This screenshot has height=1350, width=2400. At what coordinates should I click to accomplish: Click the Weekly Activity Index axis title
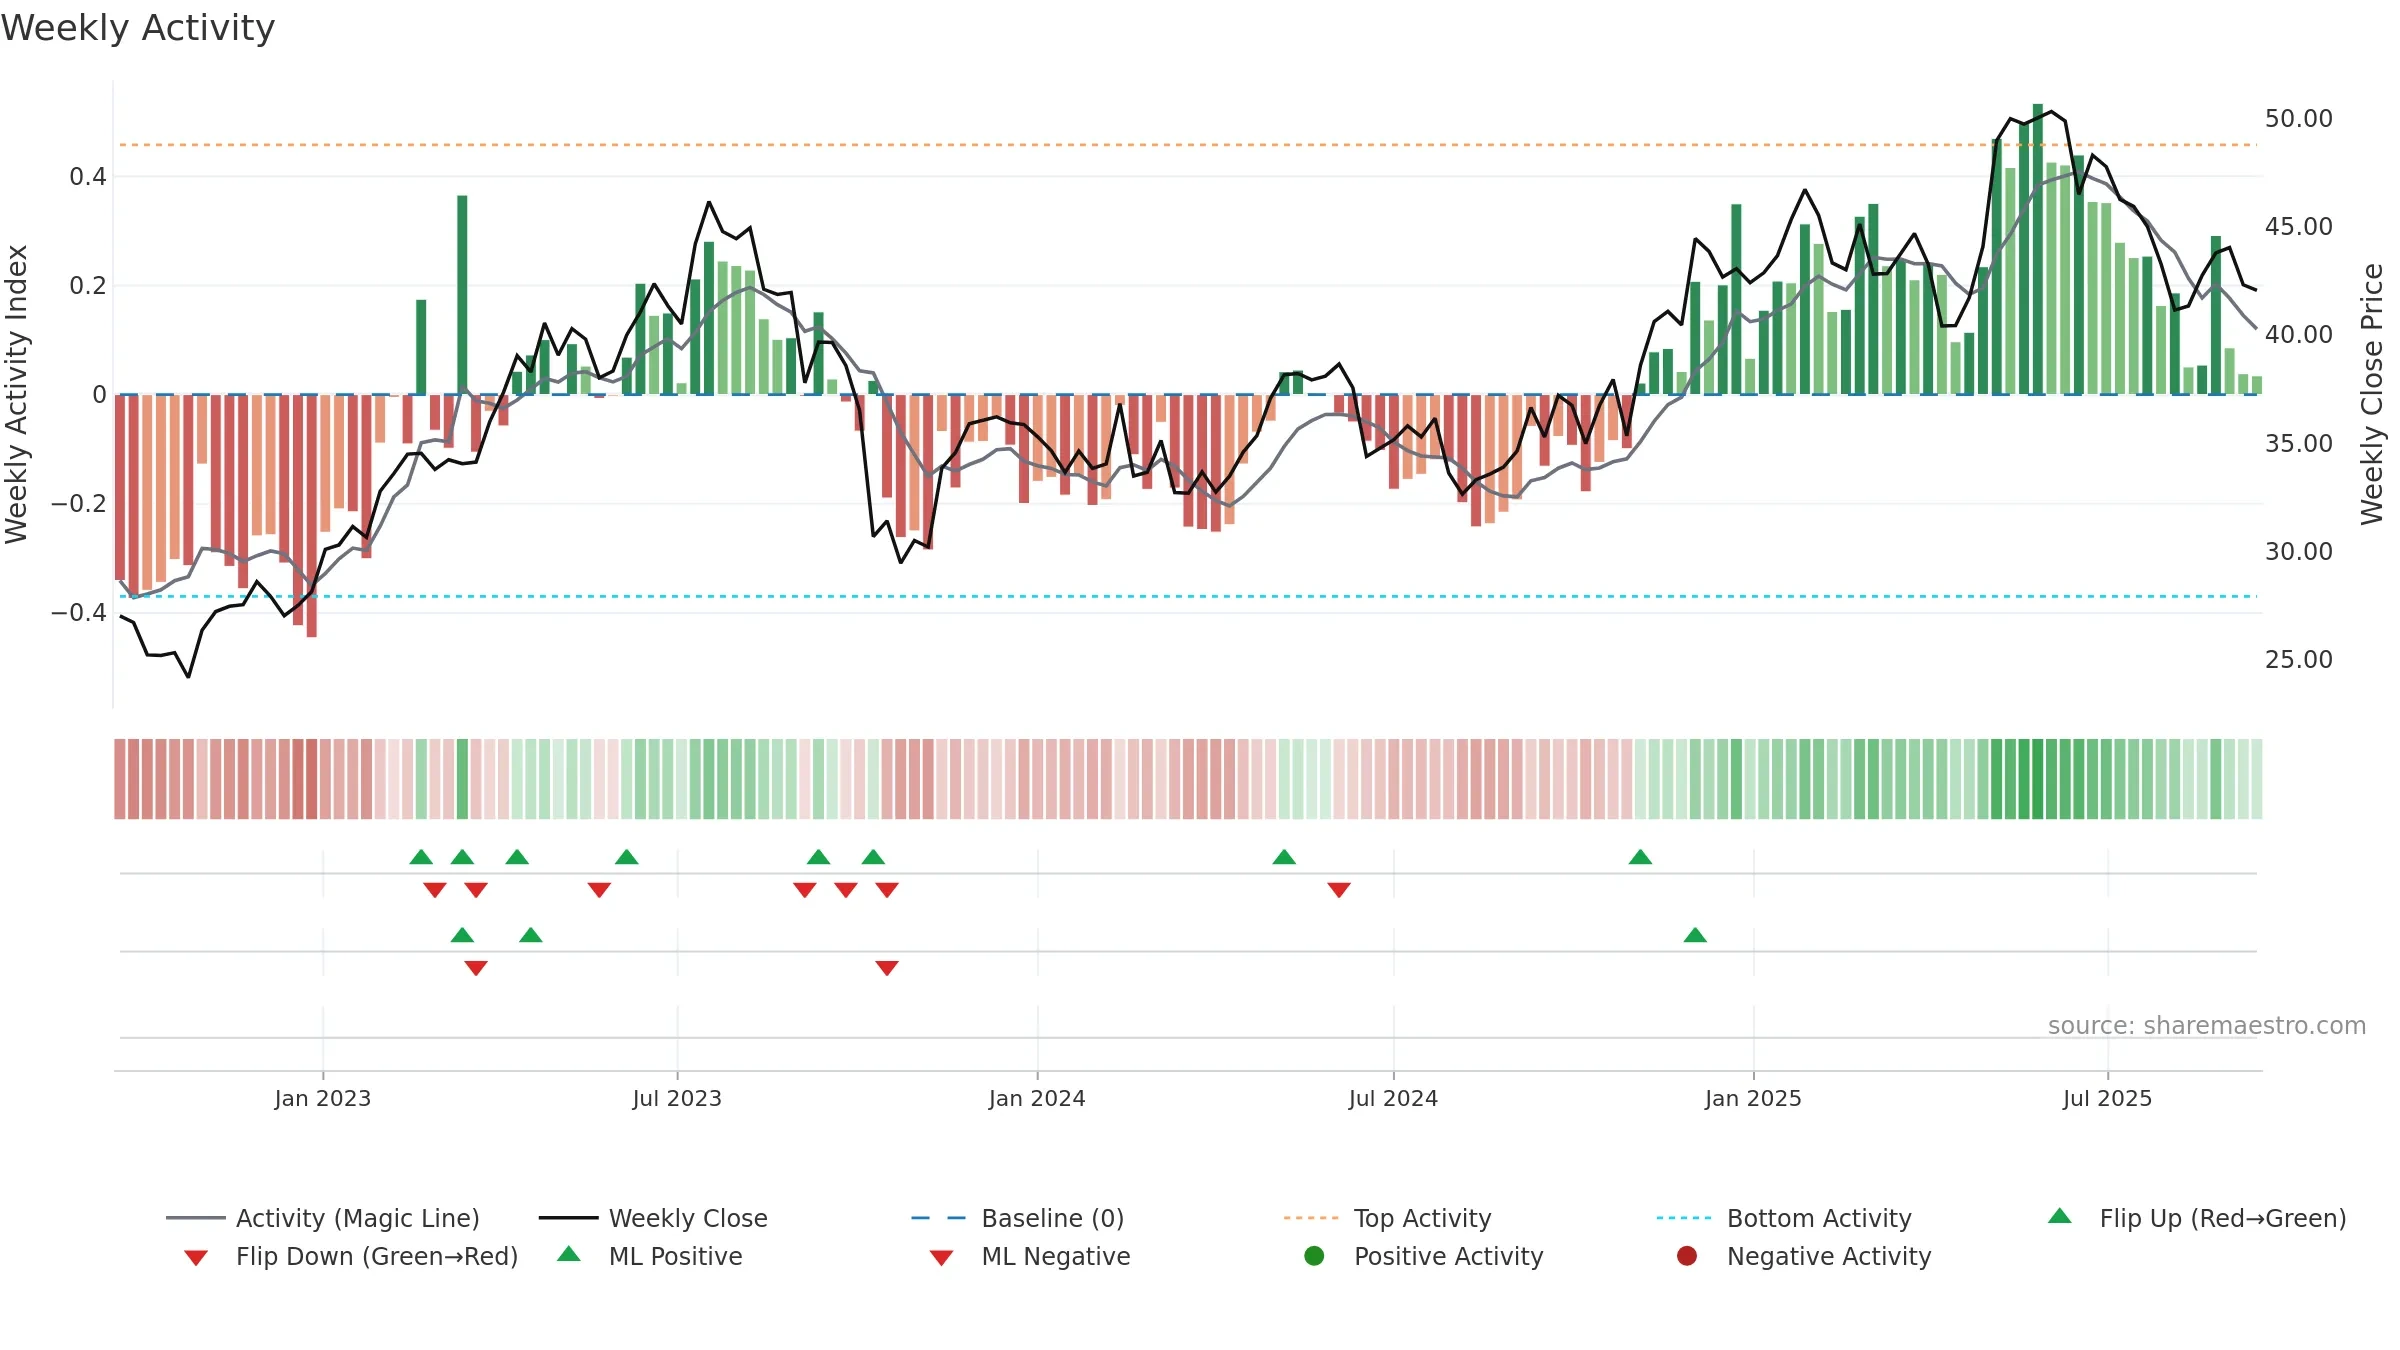[17, 394]
